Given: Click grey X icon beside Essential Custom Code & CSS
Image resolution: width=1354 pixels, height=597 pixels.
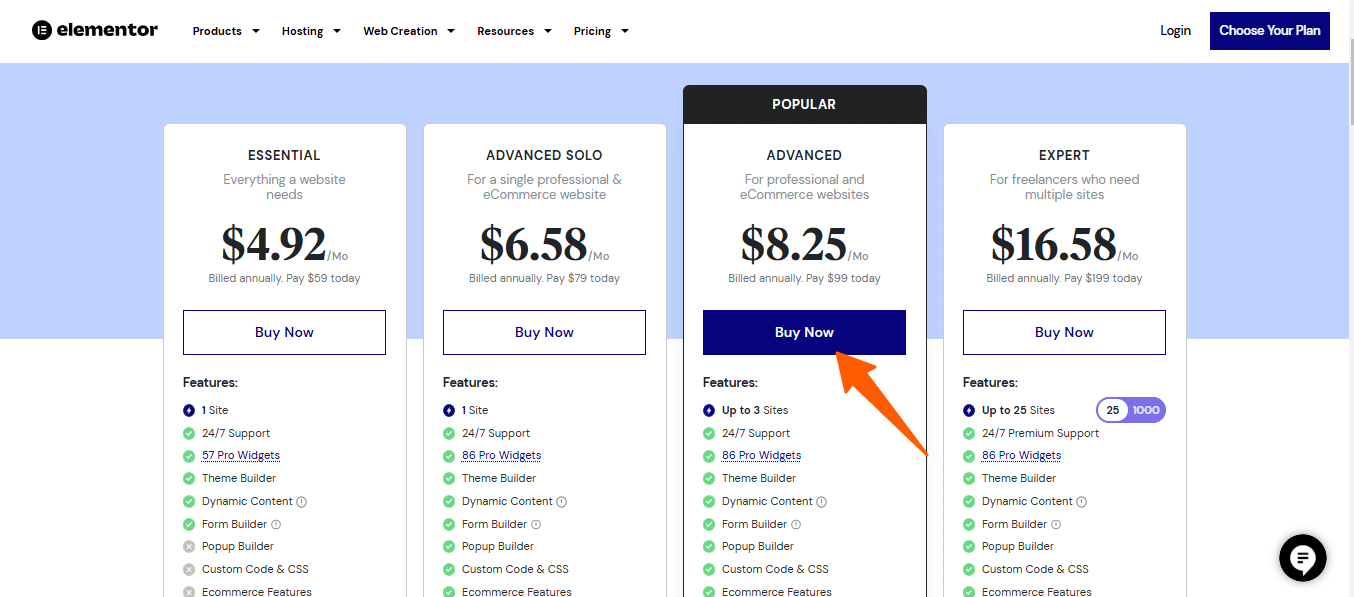Looking at the screenshot, I should click(189, 569).
